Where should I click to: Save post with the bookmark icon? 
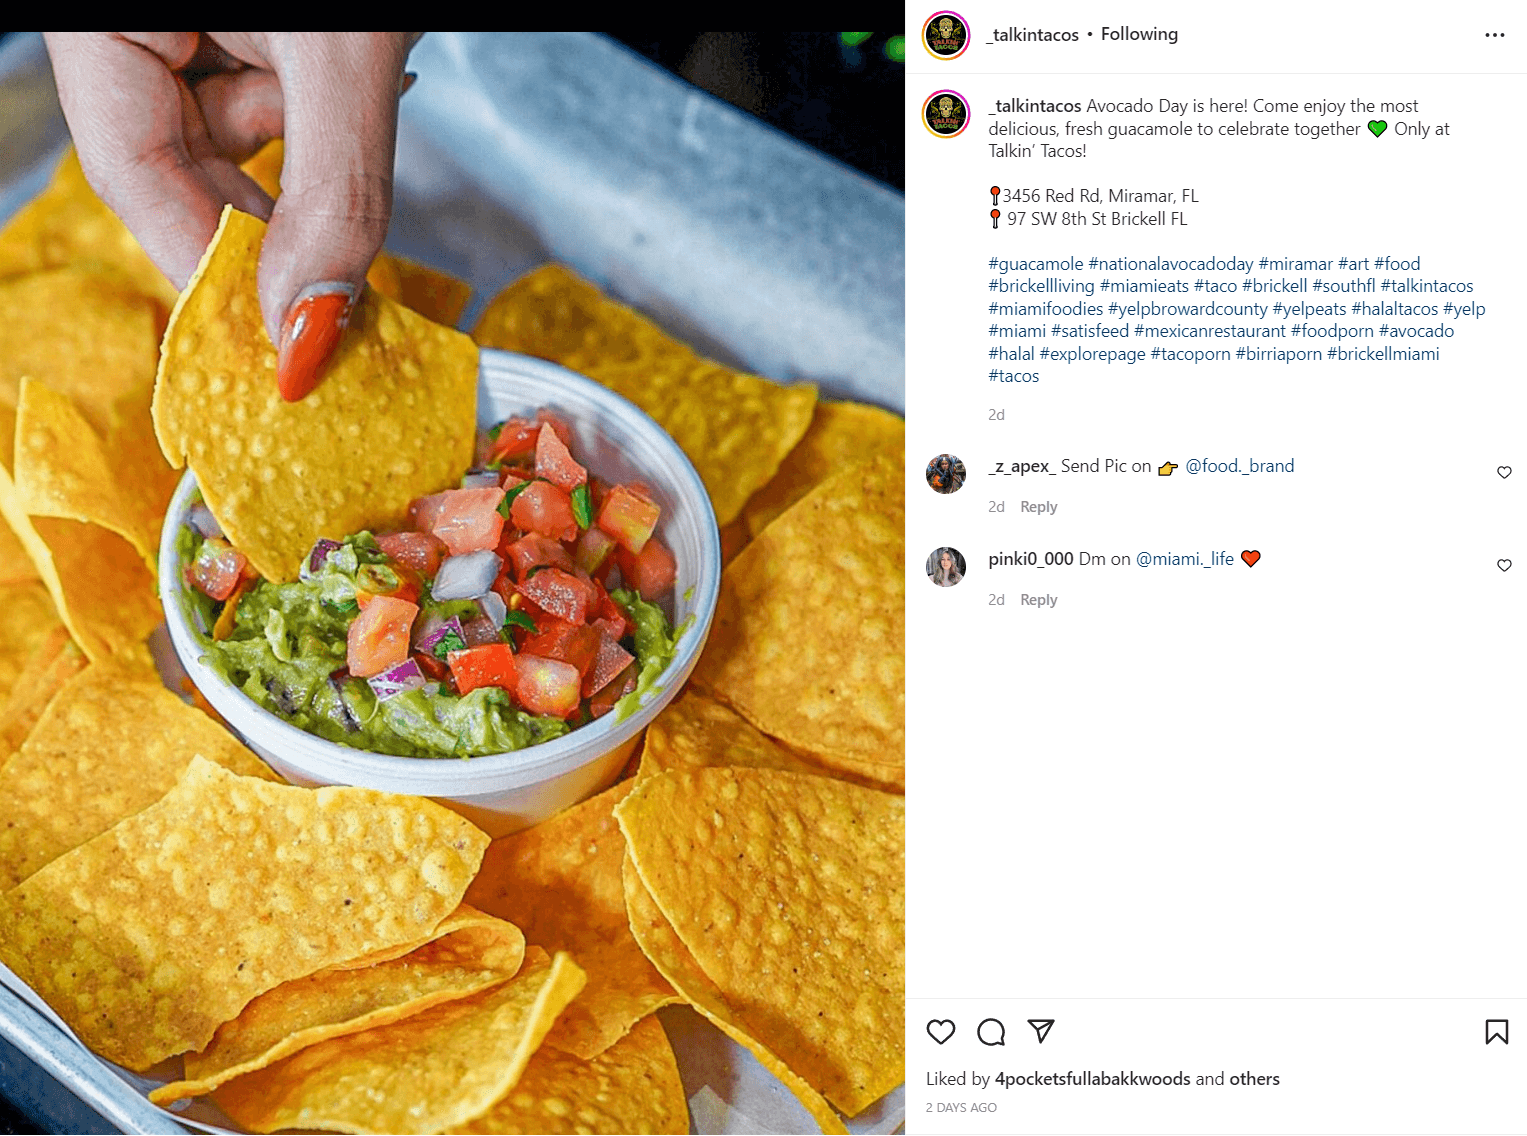(x=1496, y=1032)
